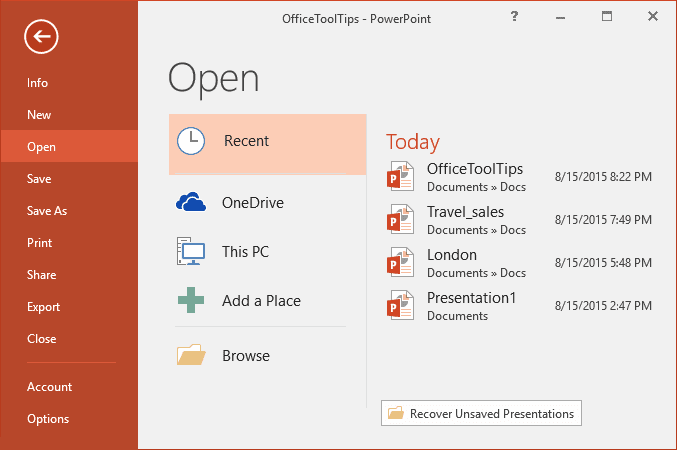Select the Recent location label
Screen dimensions: 677x450
pos(246,141)
